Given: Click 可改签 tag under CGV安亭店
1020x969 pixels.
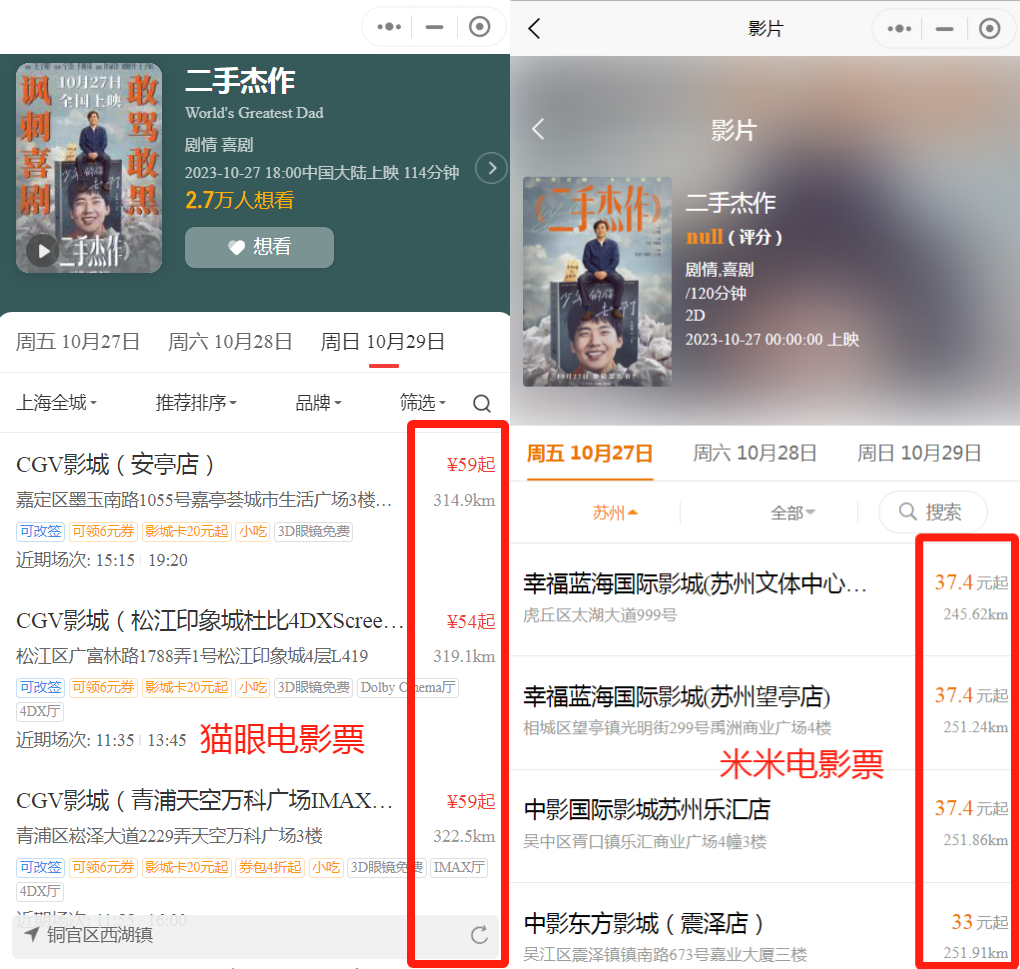Looking at the screenshot, I should 40,531.
